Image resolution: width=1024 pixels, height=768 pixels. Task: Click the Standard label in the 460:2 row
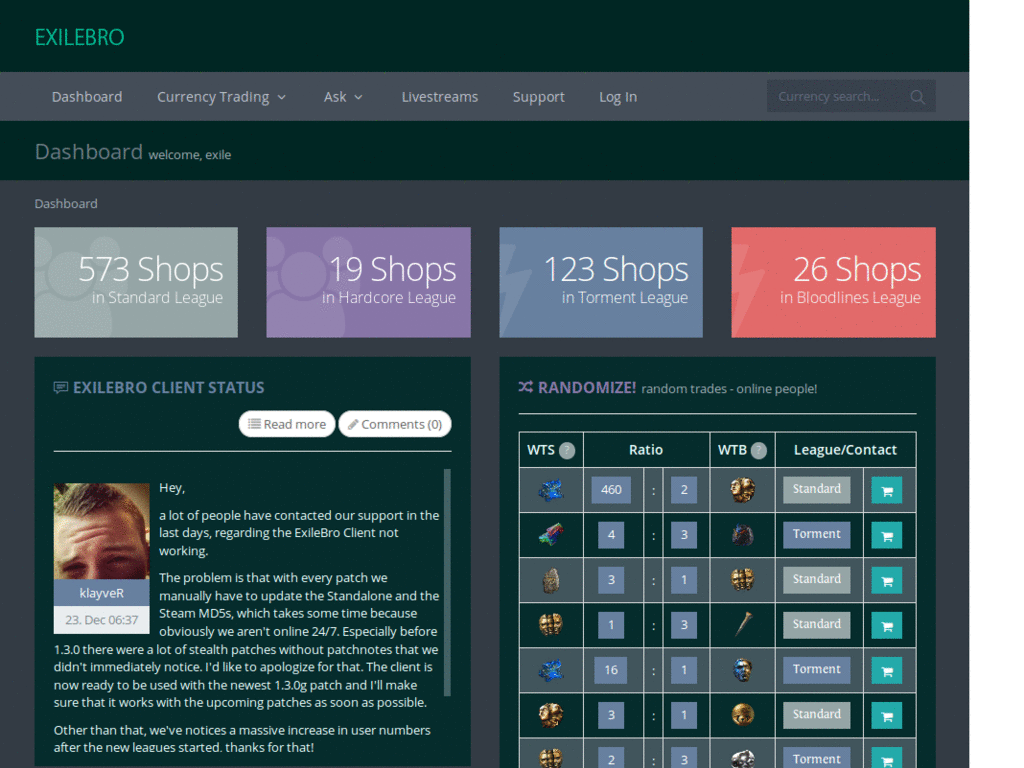point(816,489)
